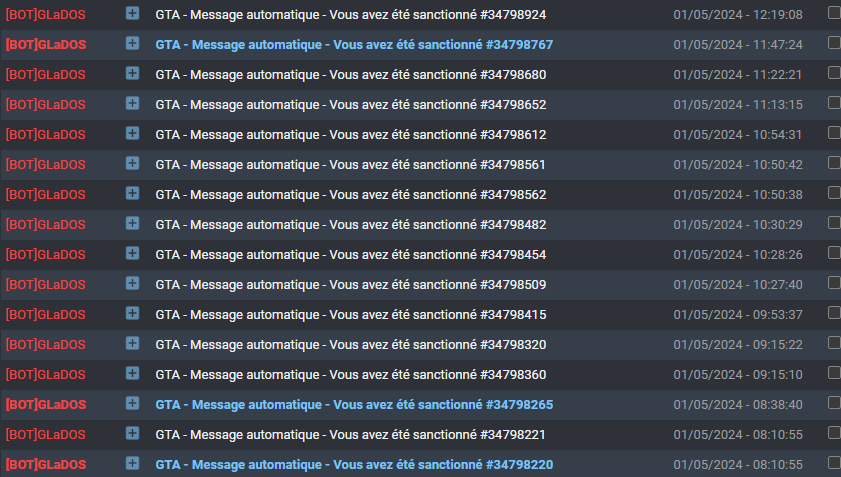The height and width of the screenshot is (477, 841).
Task: Click plus icon beside message #34798482
Action: pos(132,224)
